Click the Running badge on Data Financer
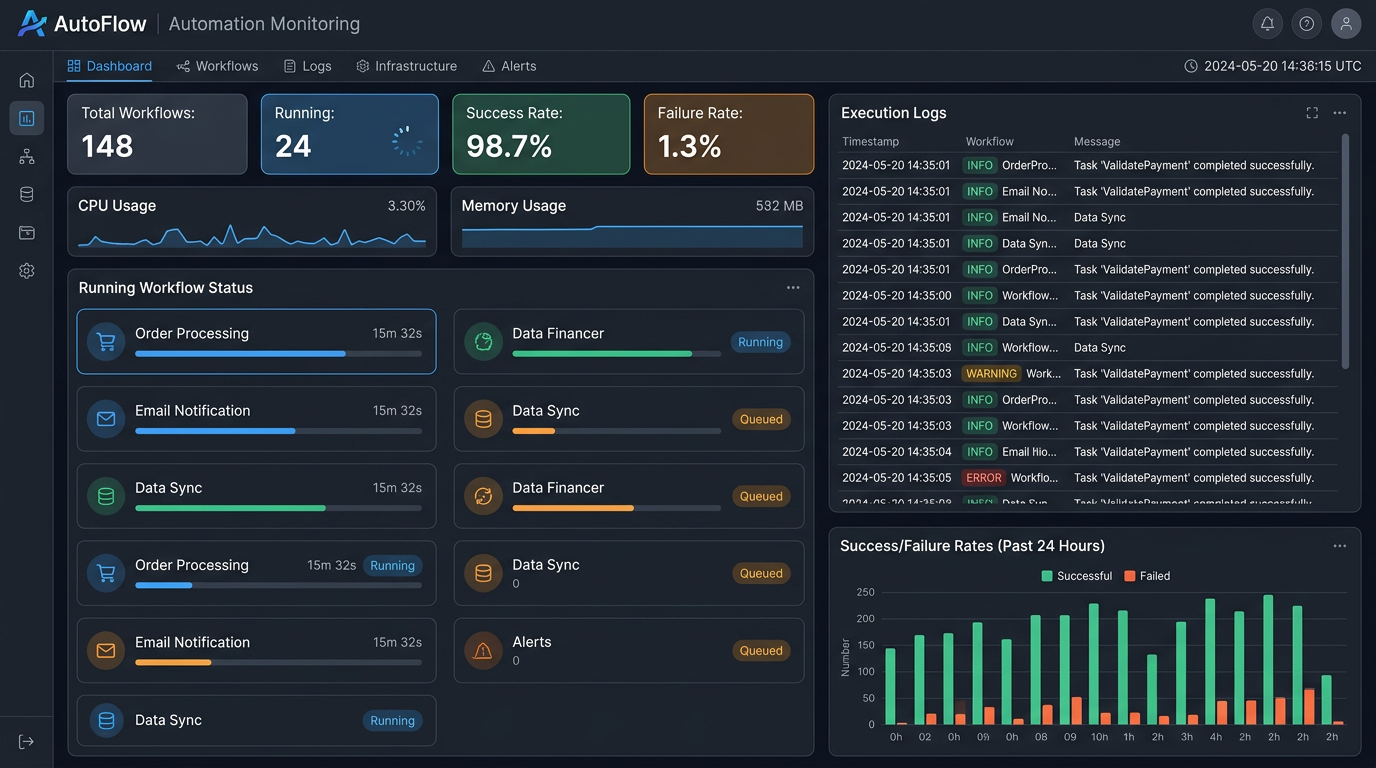 (x=760, y=342)
